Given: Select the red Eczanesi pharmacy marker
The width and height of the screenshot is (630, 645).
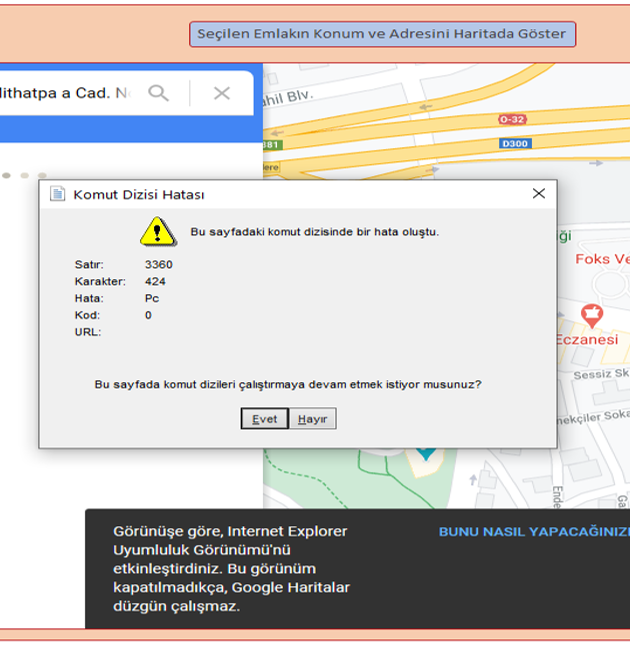Looking at the screenshot, I should coord(592,316).
